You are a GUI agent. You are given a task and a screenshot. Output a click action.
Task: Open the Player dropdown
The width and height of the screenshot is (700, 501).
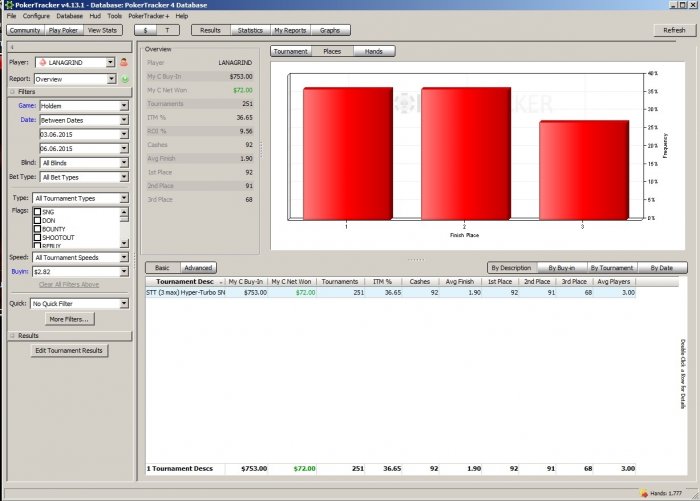click(x=110, y=63)
